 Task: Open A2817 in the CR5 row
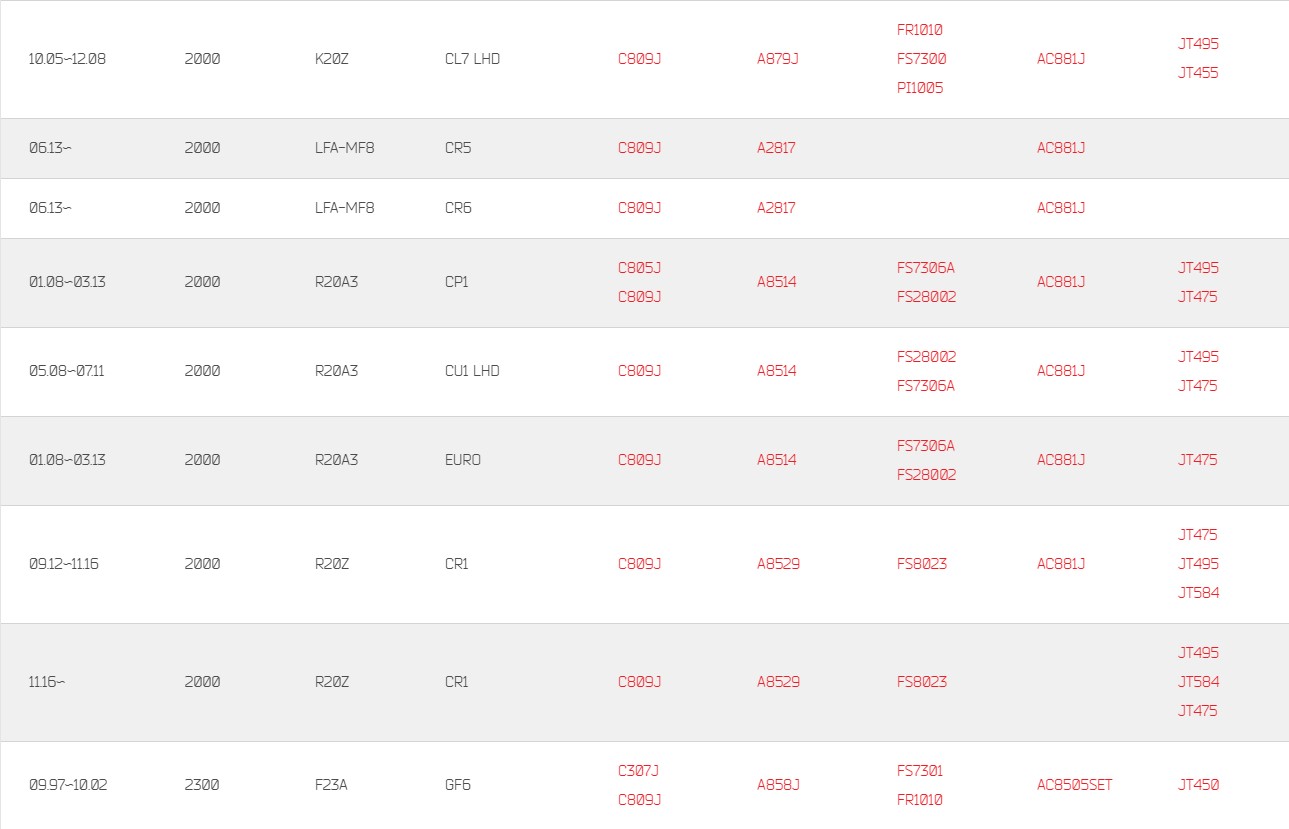(776, 148)
